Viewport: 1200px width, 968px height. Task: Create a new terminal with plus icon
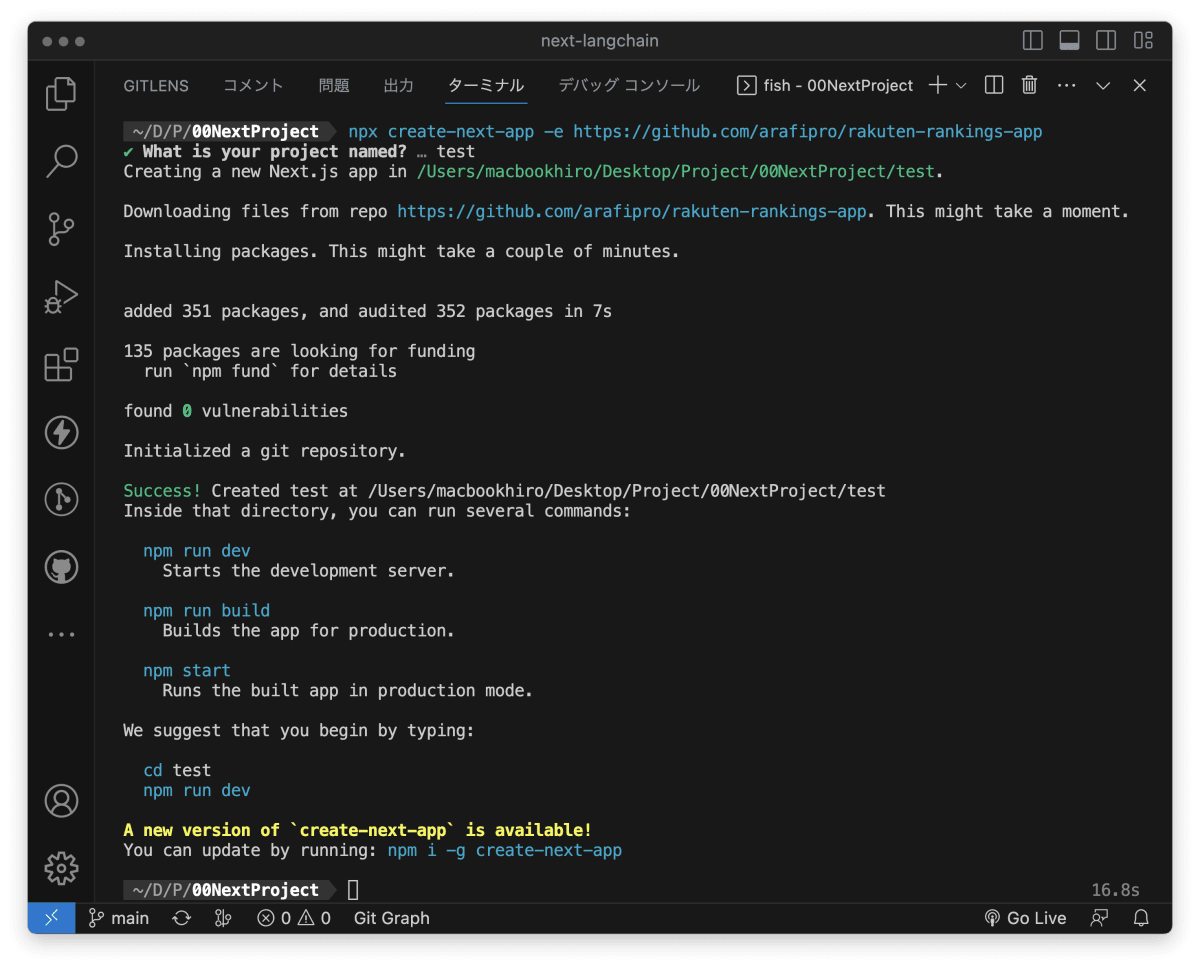937,86
